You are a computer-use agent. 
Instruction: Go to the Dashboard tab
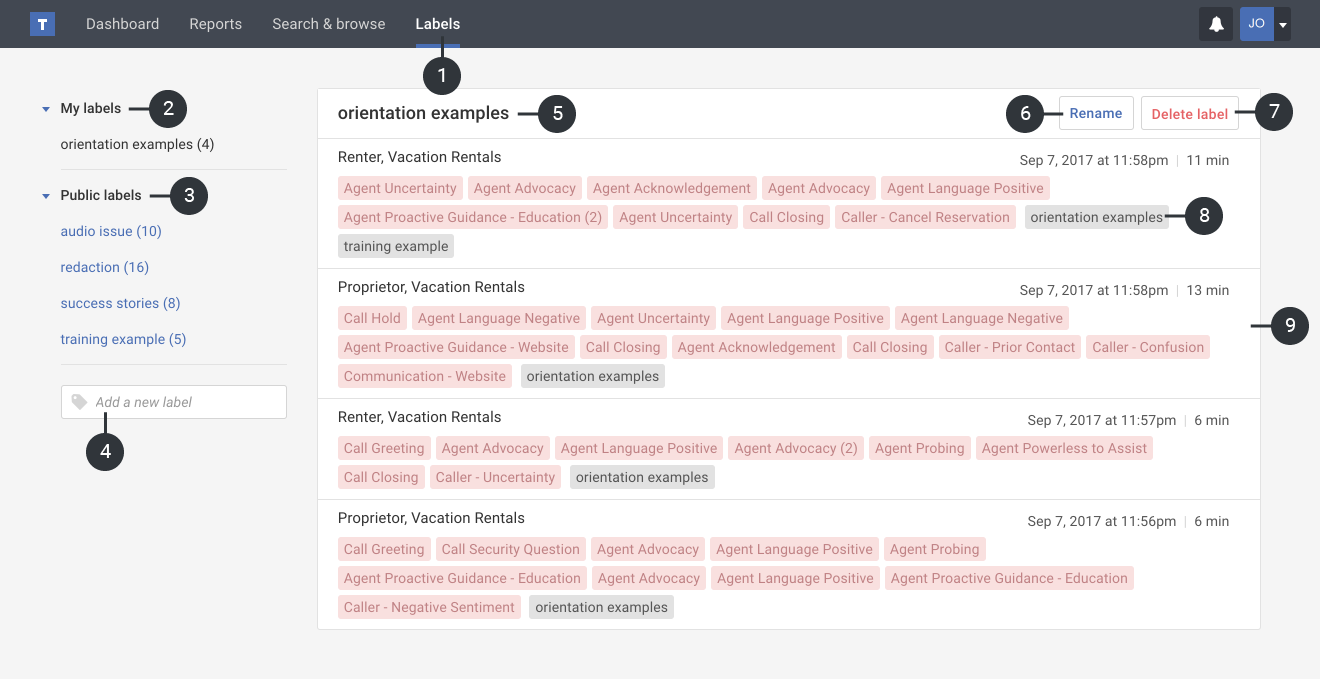(122, 24)
